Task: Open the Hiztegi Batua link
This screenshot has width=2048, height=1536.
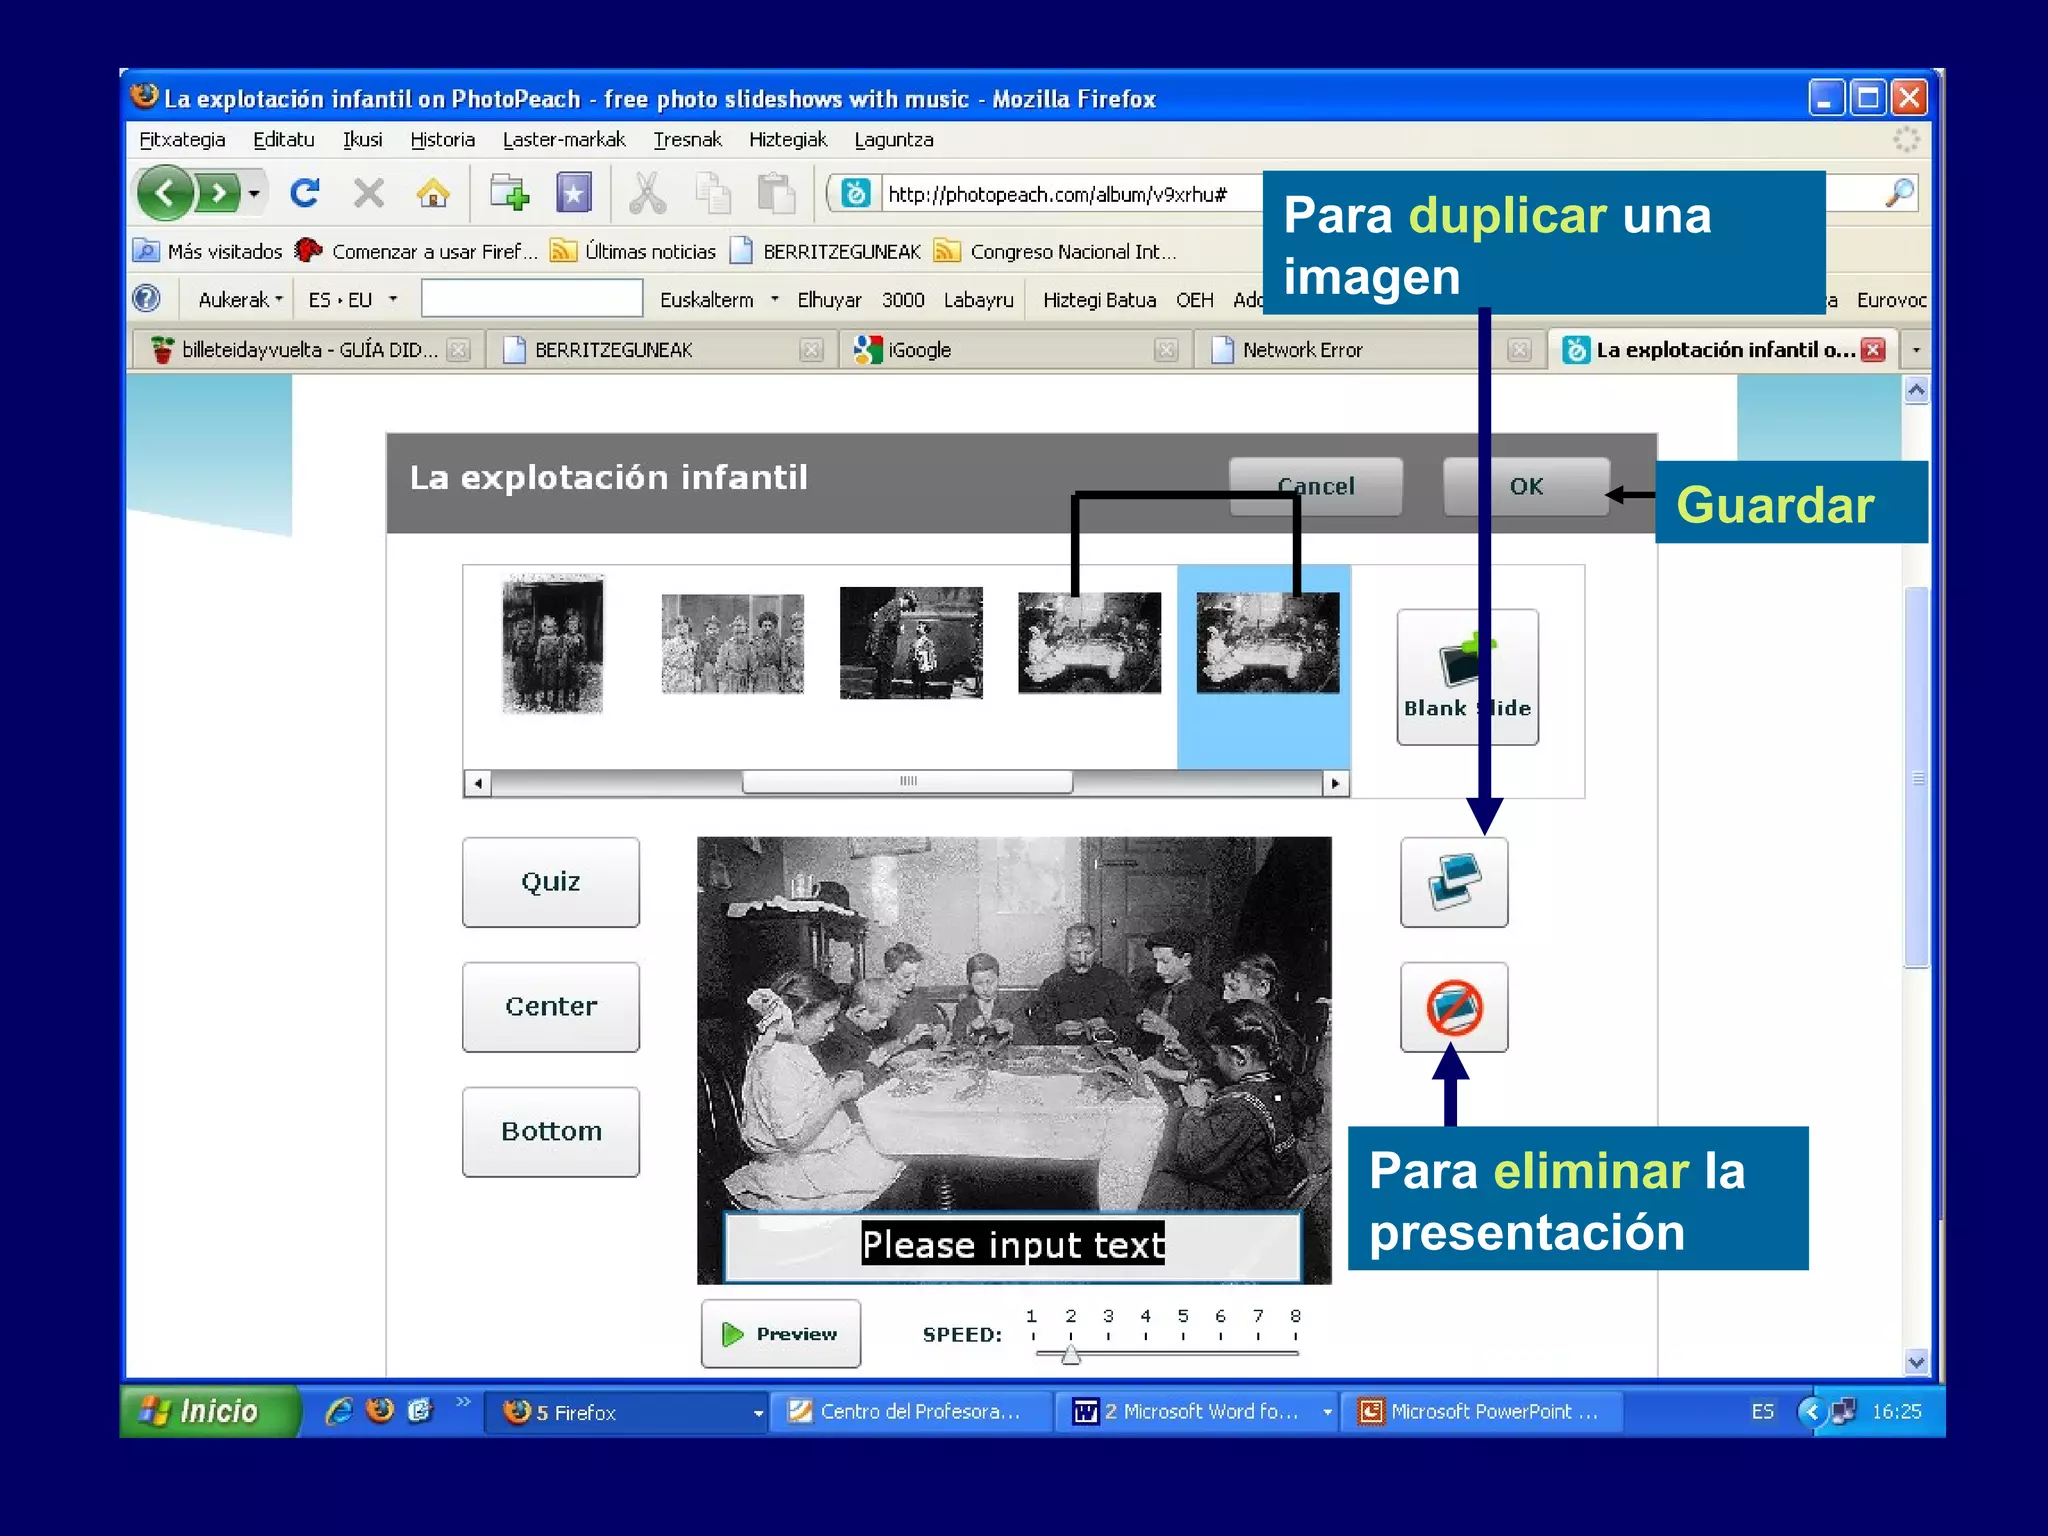Action: pos(1099,300)
